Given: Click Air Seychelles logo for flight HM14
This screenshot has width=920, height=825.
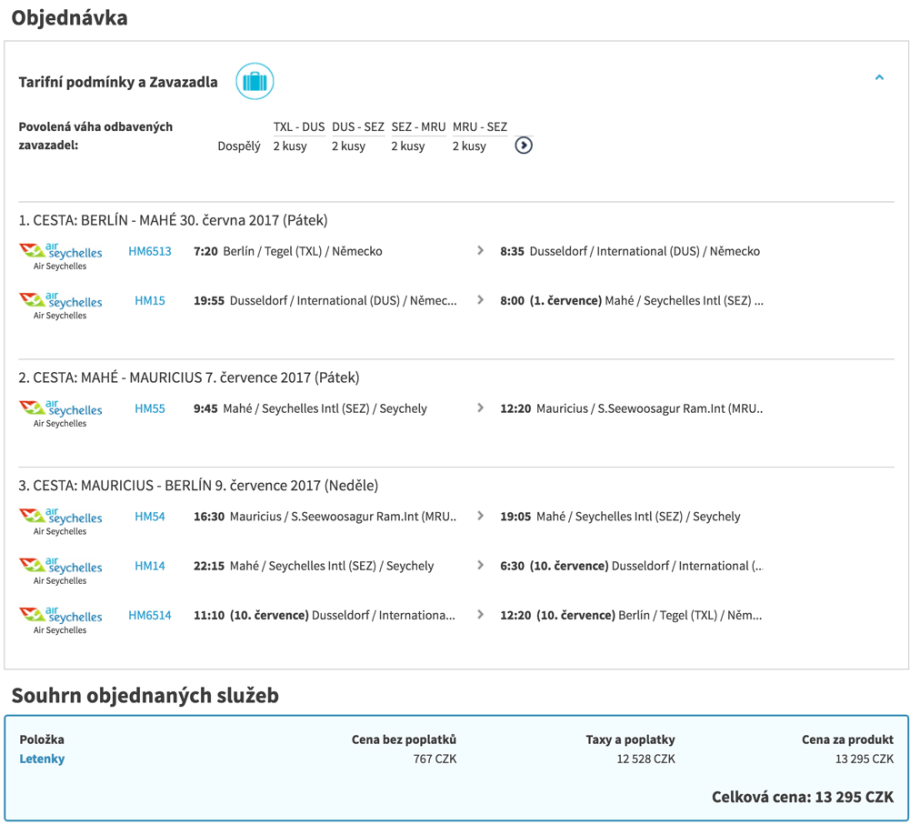Looking at the screenshot, I should [61, 570].
